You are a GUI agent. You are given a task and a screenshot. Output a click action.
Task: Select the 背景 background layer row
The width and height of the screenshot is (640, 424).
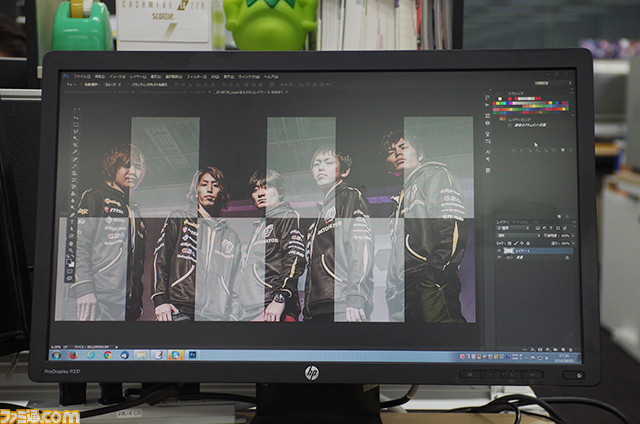tap(535, 258)
